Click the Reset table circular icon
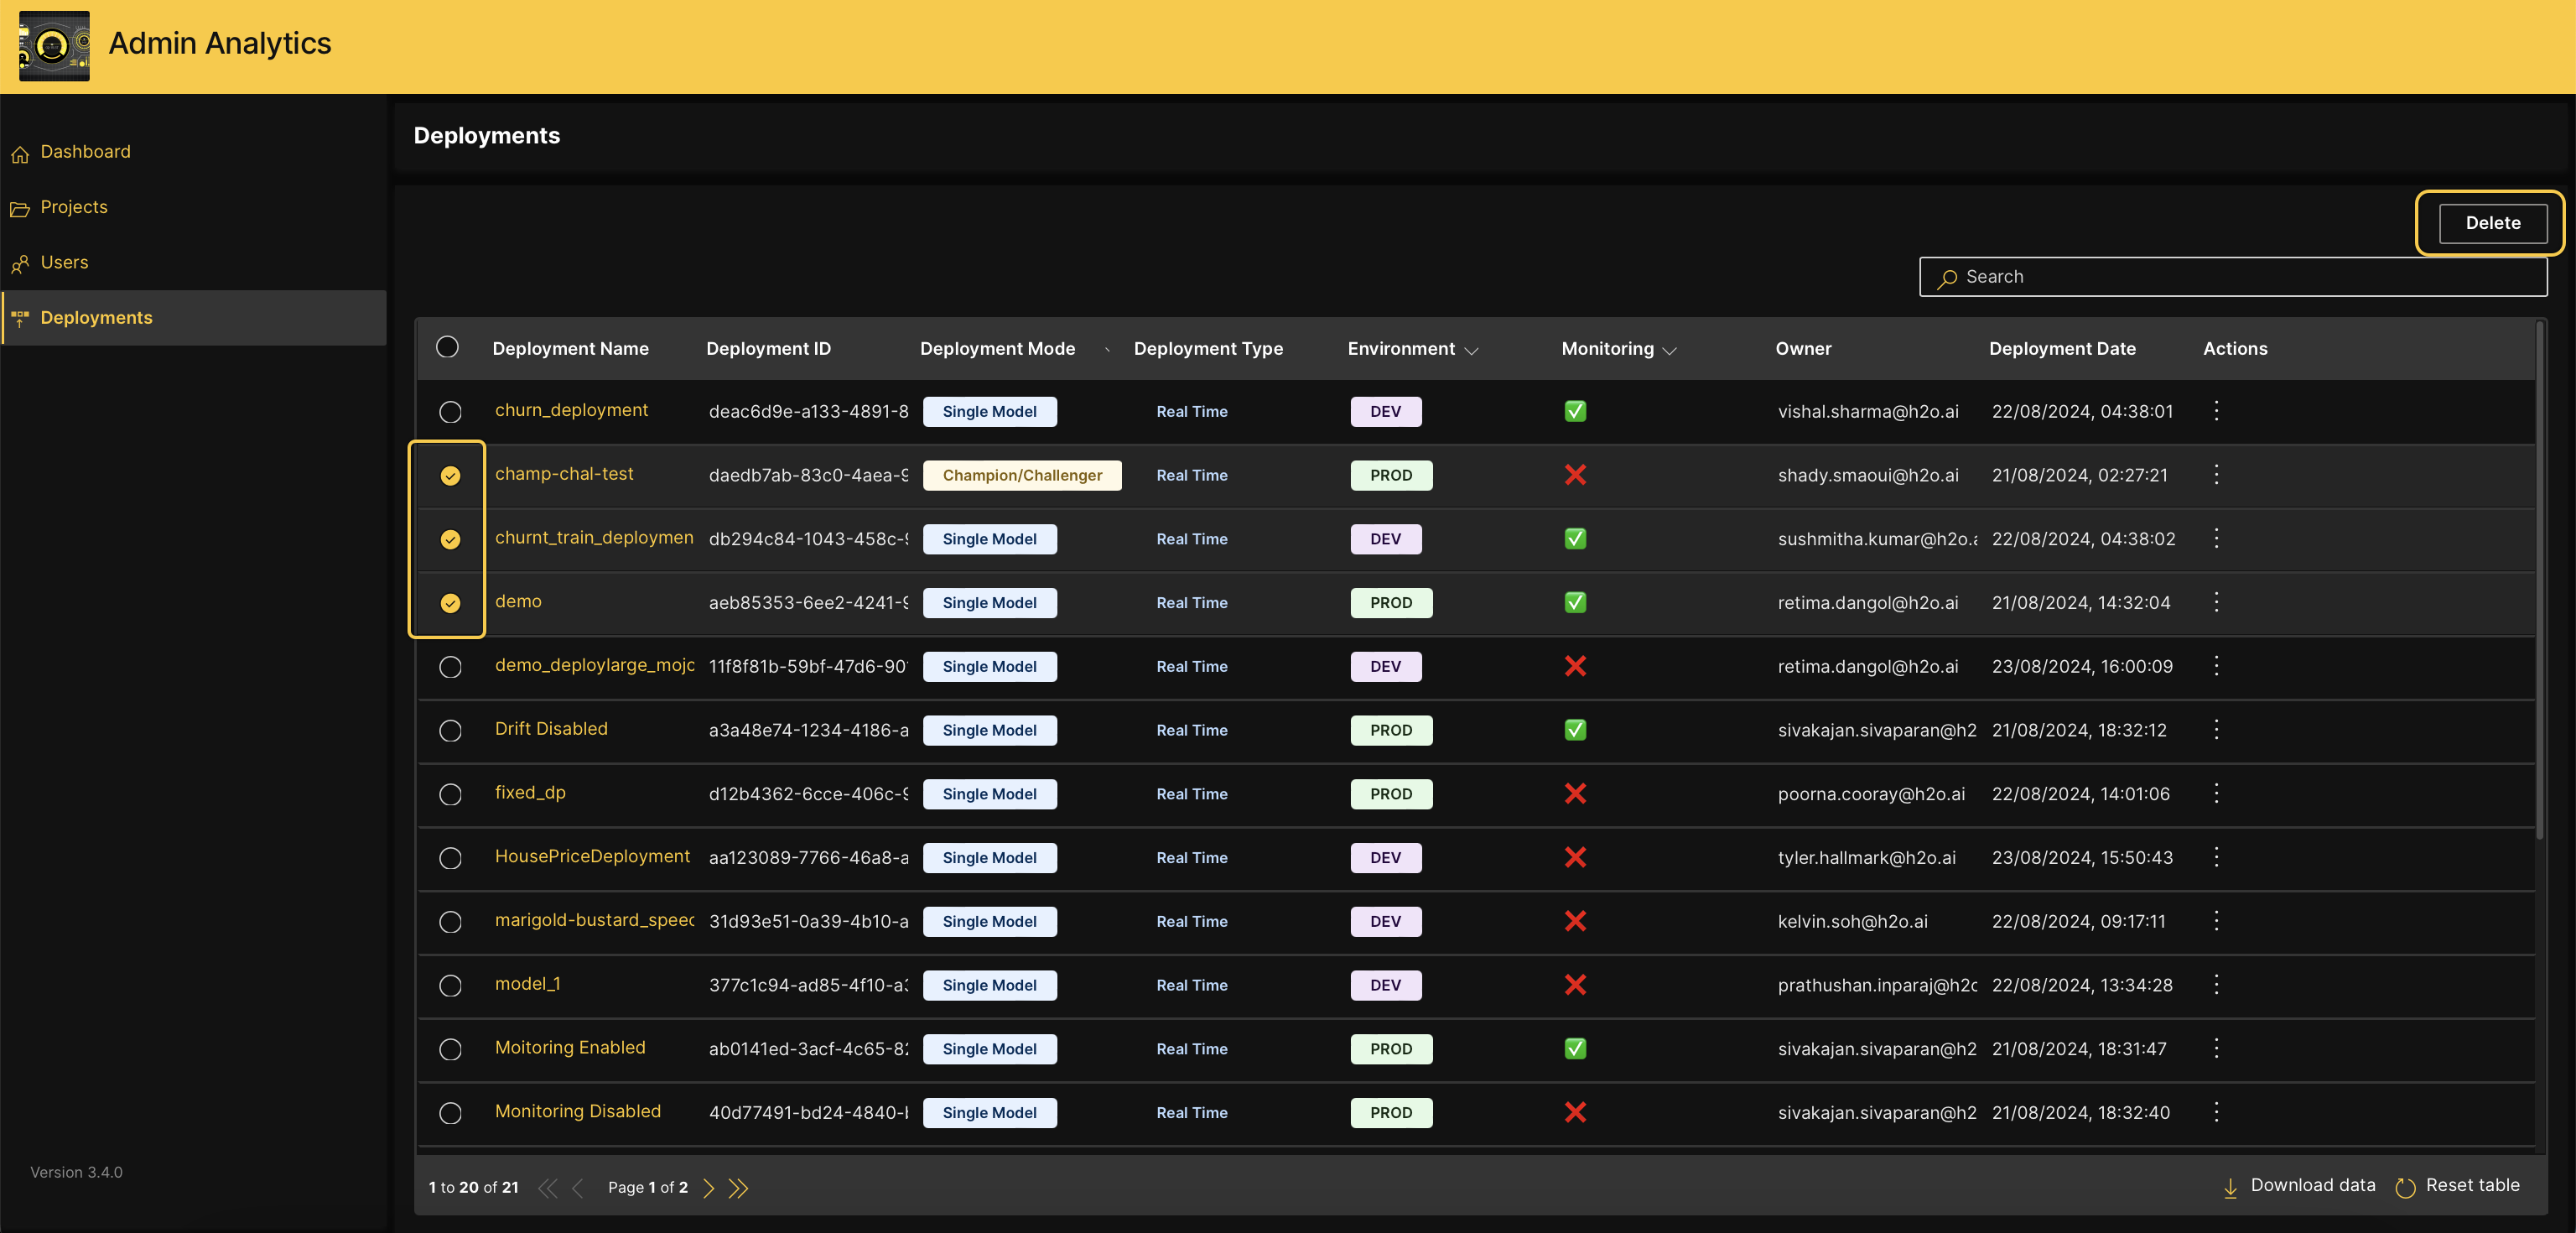The height and width of the screenshot is (1233, 2576). click(2404, 1187)
